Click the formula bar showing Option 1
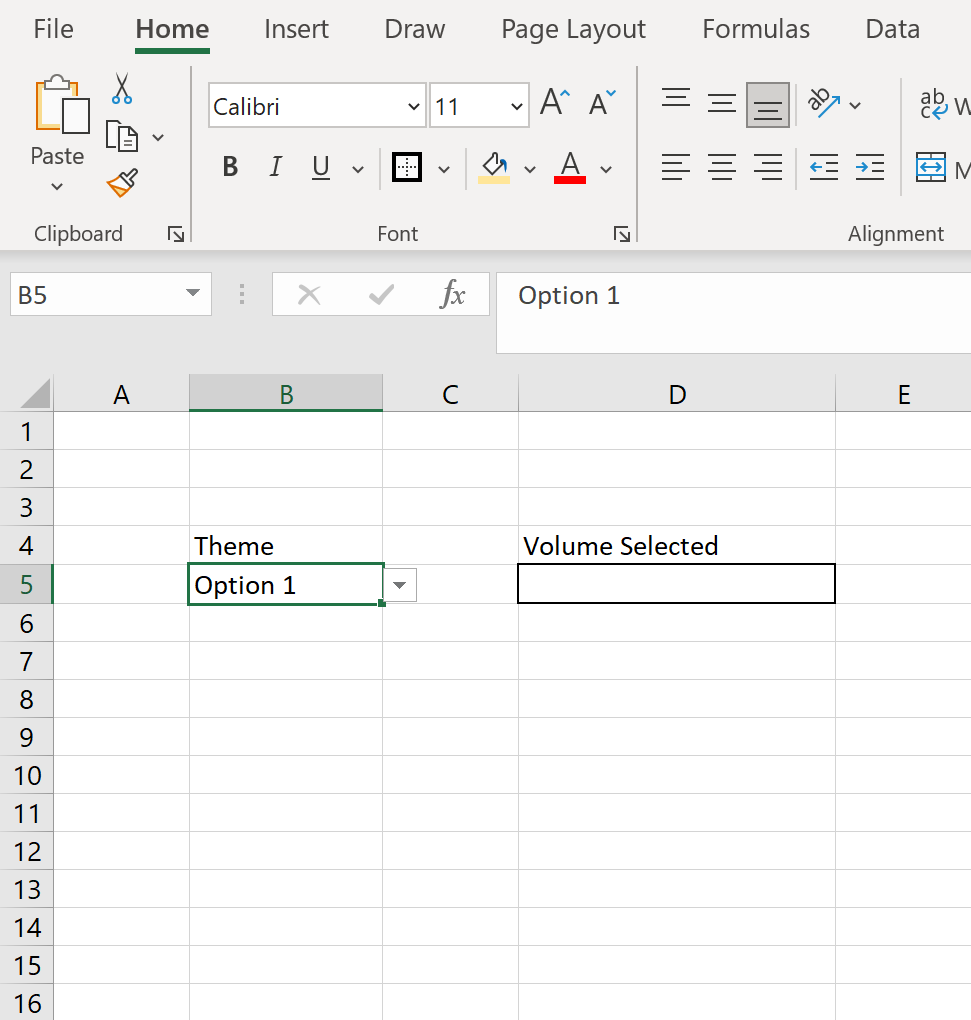The height and width of the screenshot is (1020, 971). (734, 312)
